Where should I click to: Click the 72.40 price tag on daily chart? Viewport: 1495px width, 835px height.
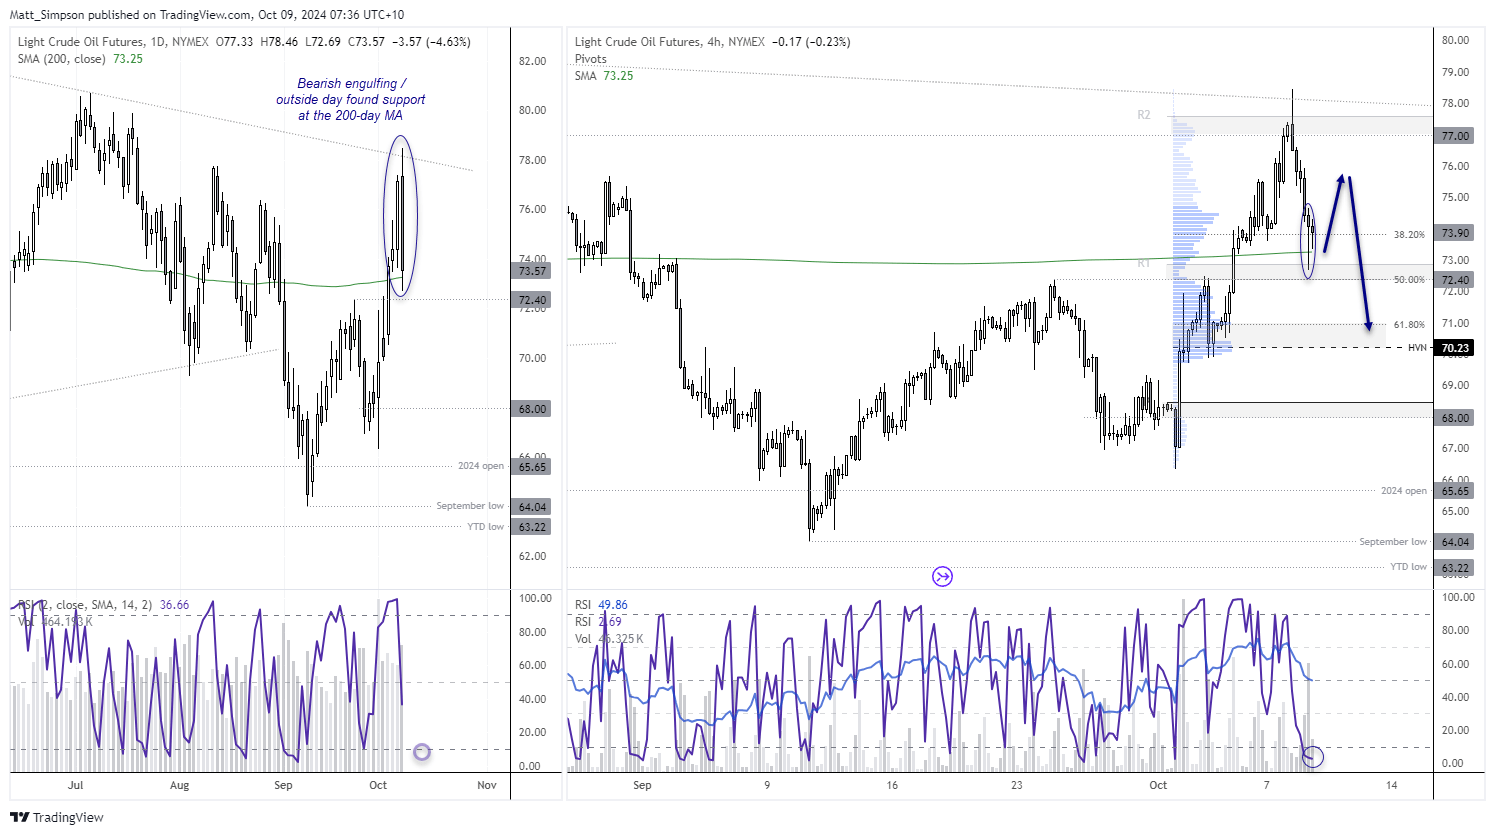pyautogui.click(x=532, y=300)
